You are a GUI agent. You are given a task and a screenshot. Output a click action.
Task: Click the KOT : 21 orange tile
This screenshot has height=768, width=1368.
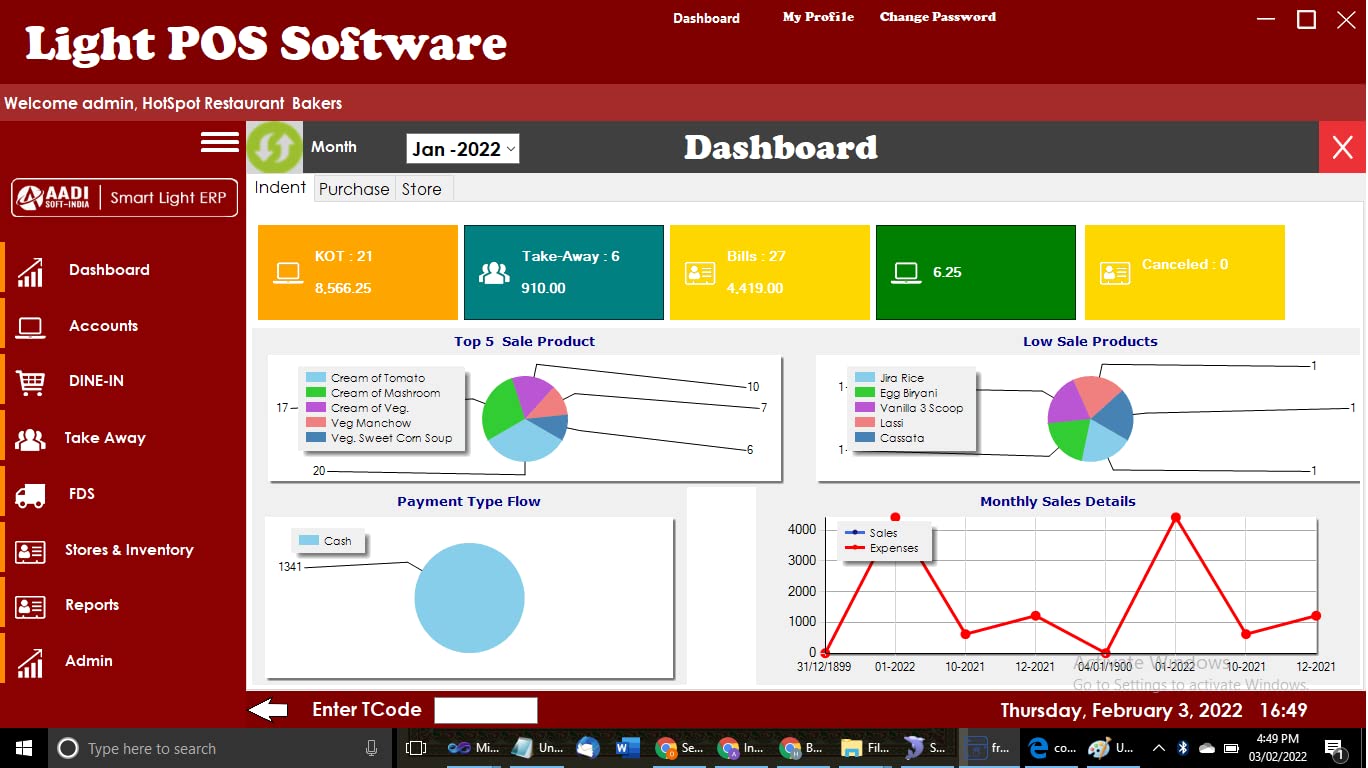(358, 272)
